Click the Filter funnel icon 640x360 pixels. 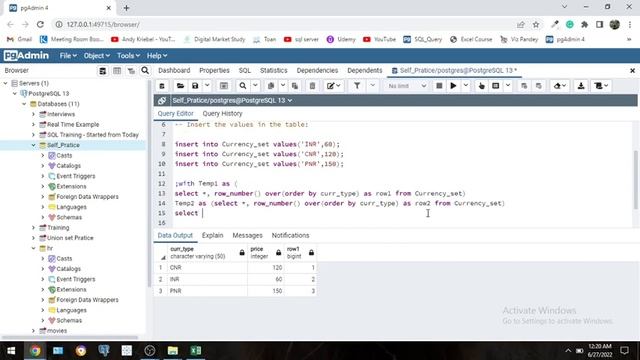(x=357, y=86)
